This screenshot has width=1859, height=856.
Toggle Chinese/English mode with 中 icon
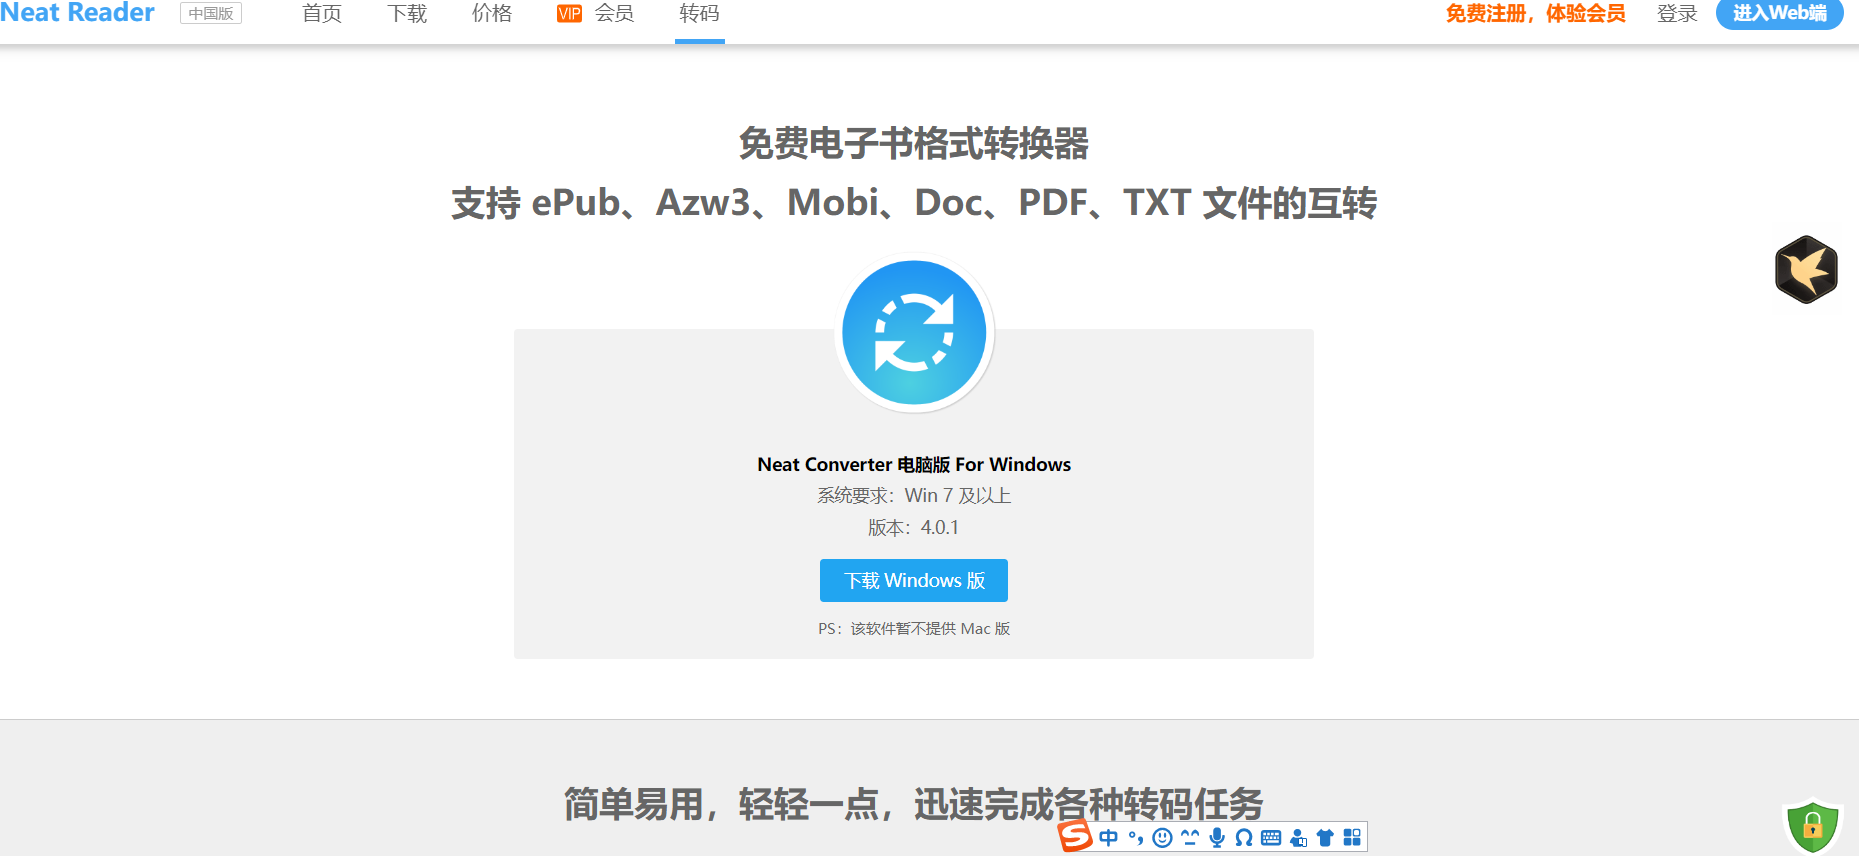pos(1109,838)
